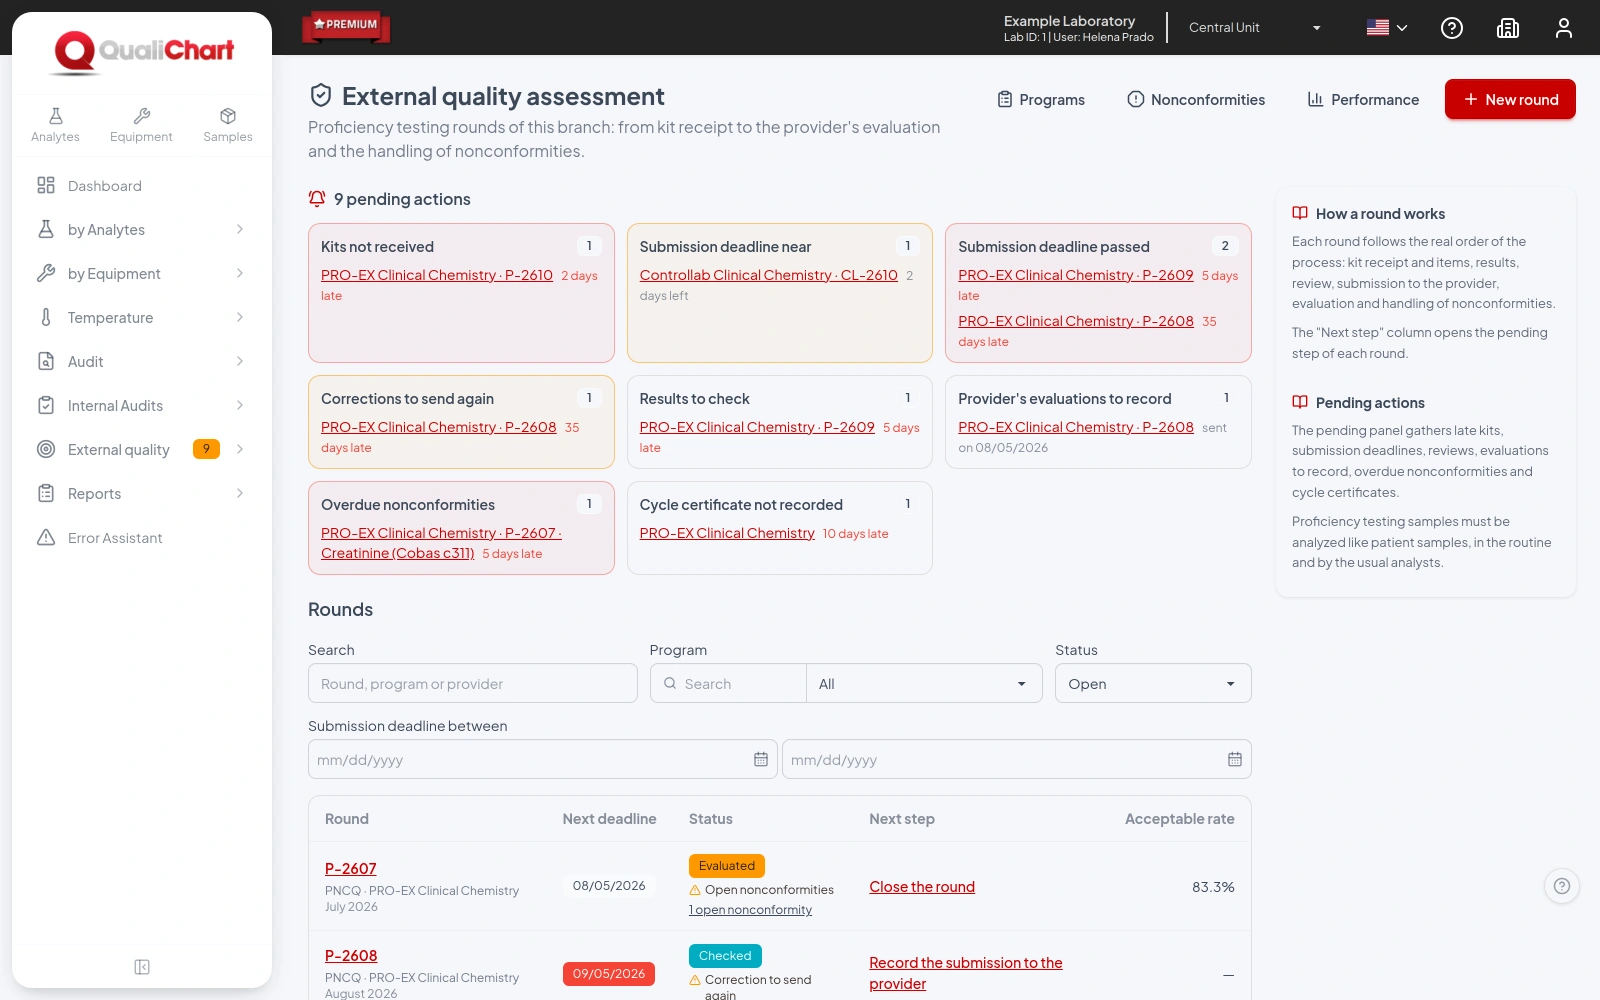1600x1000 pixels.
Task: Expand the by Equipment menu
Action: (x=142, y=274)
